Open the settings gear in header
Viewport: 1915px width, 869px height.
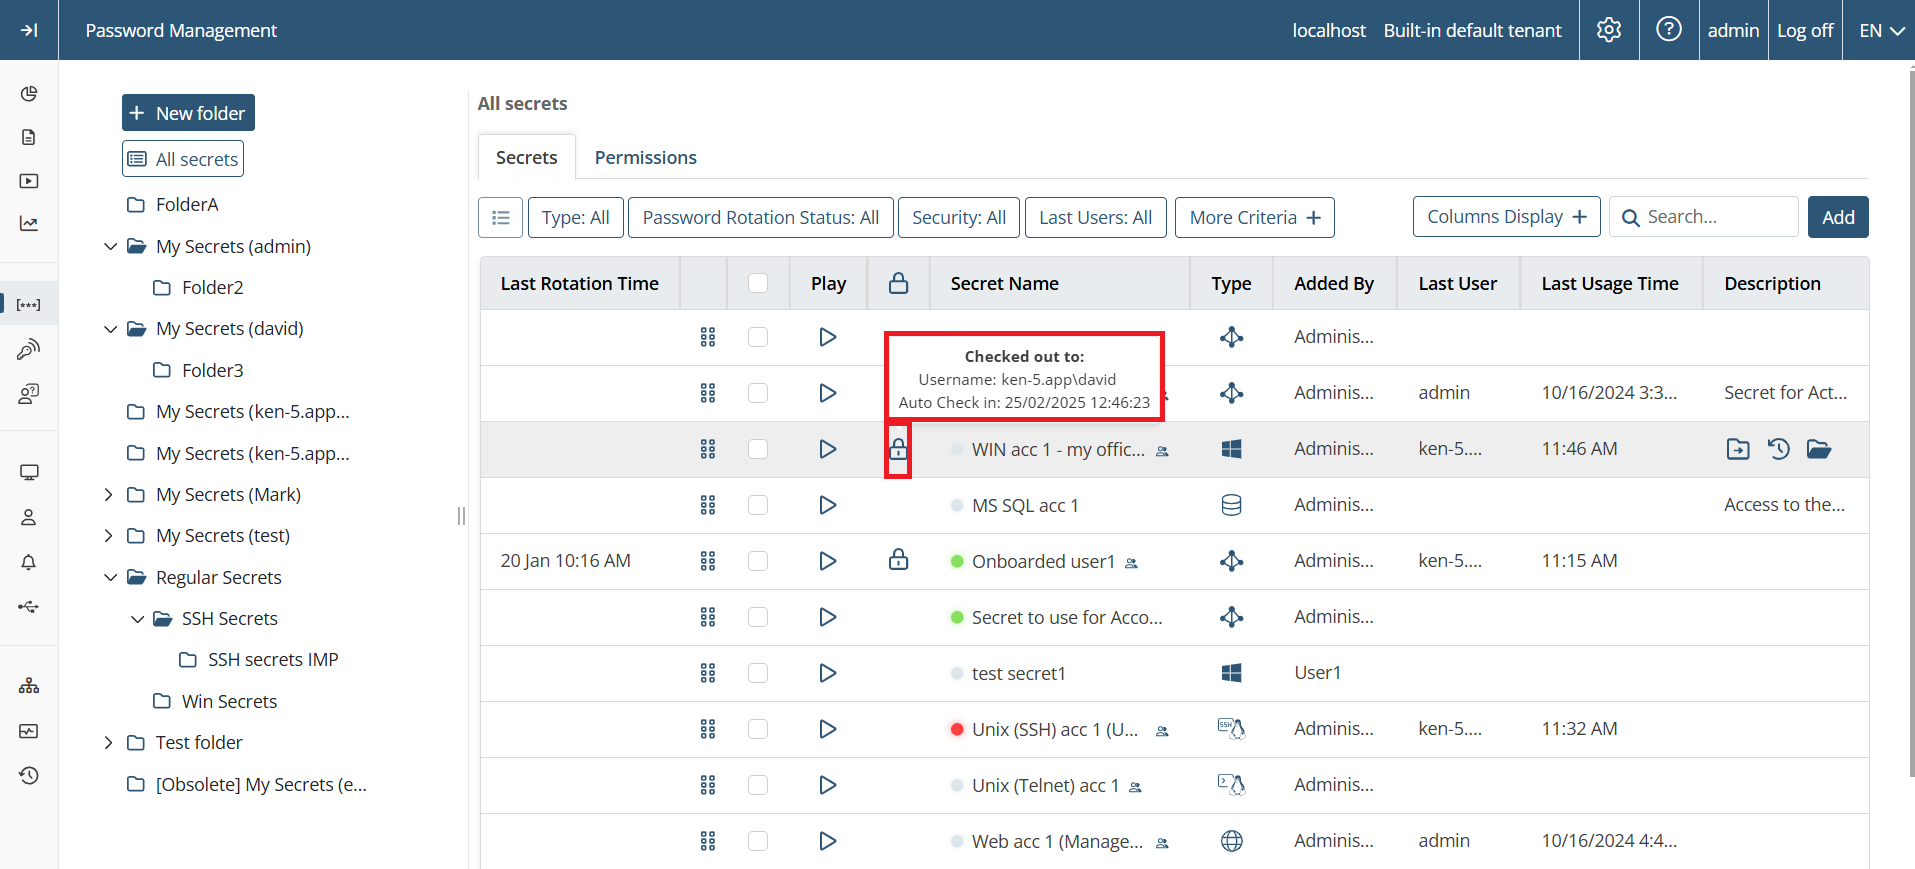tap(1609, 30)
